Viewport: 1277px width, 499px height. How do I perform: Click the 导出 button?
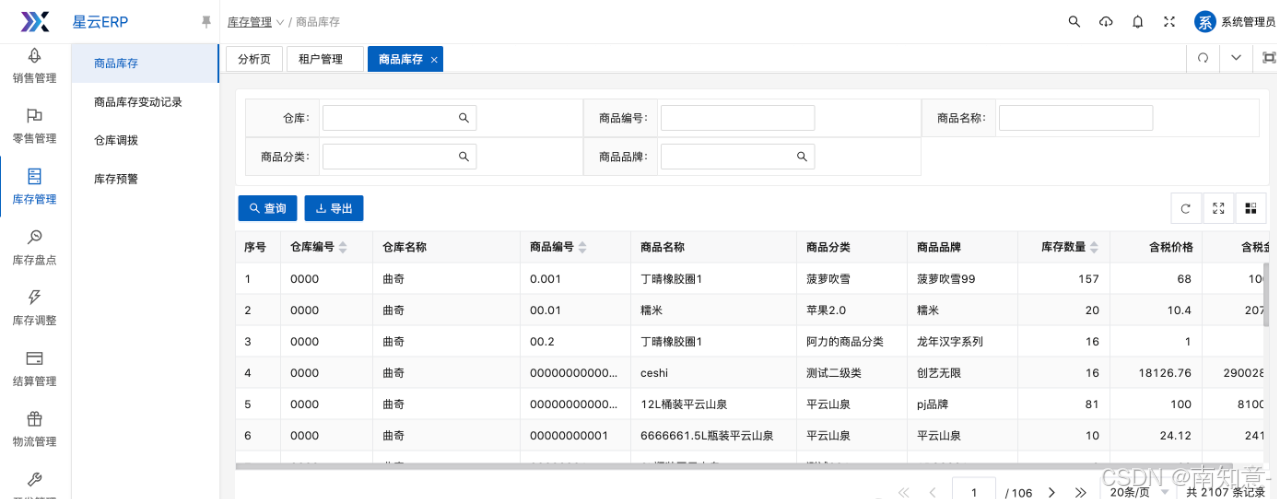(x=334, y=208)
